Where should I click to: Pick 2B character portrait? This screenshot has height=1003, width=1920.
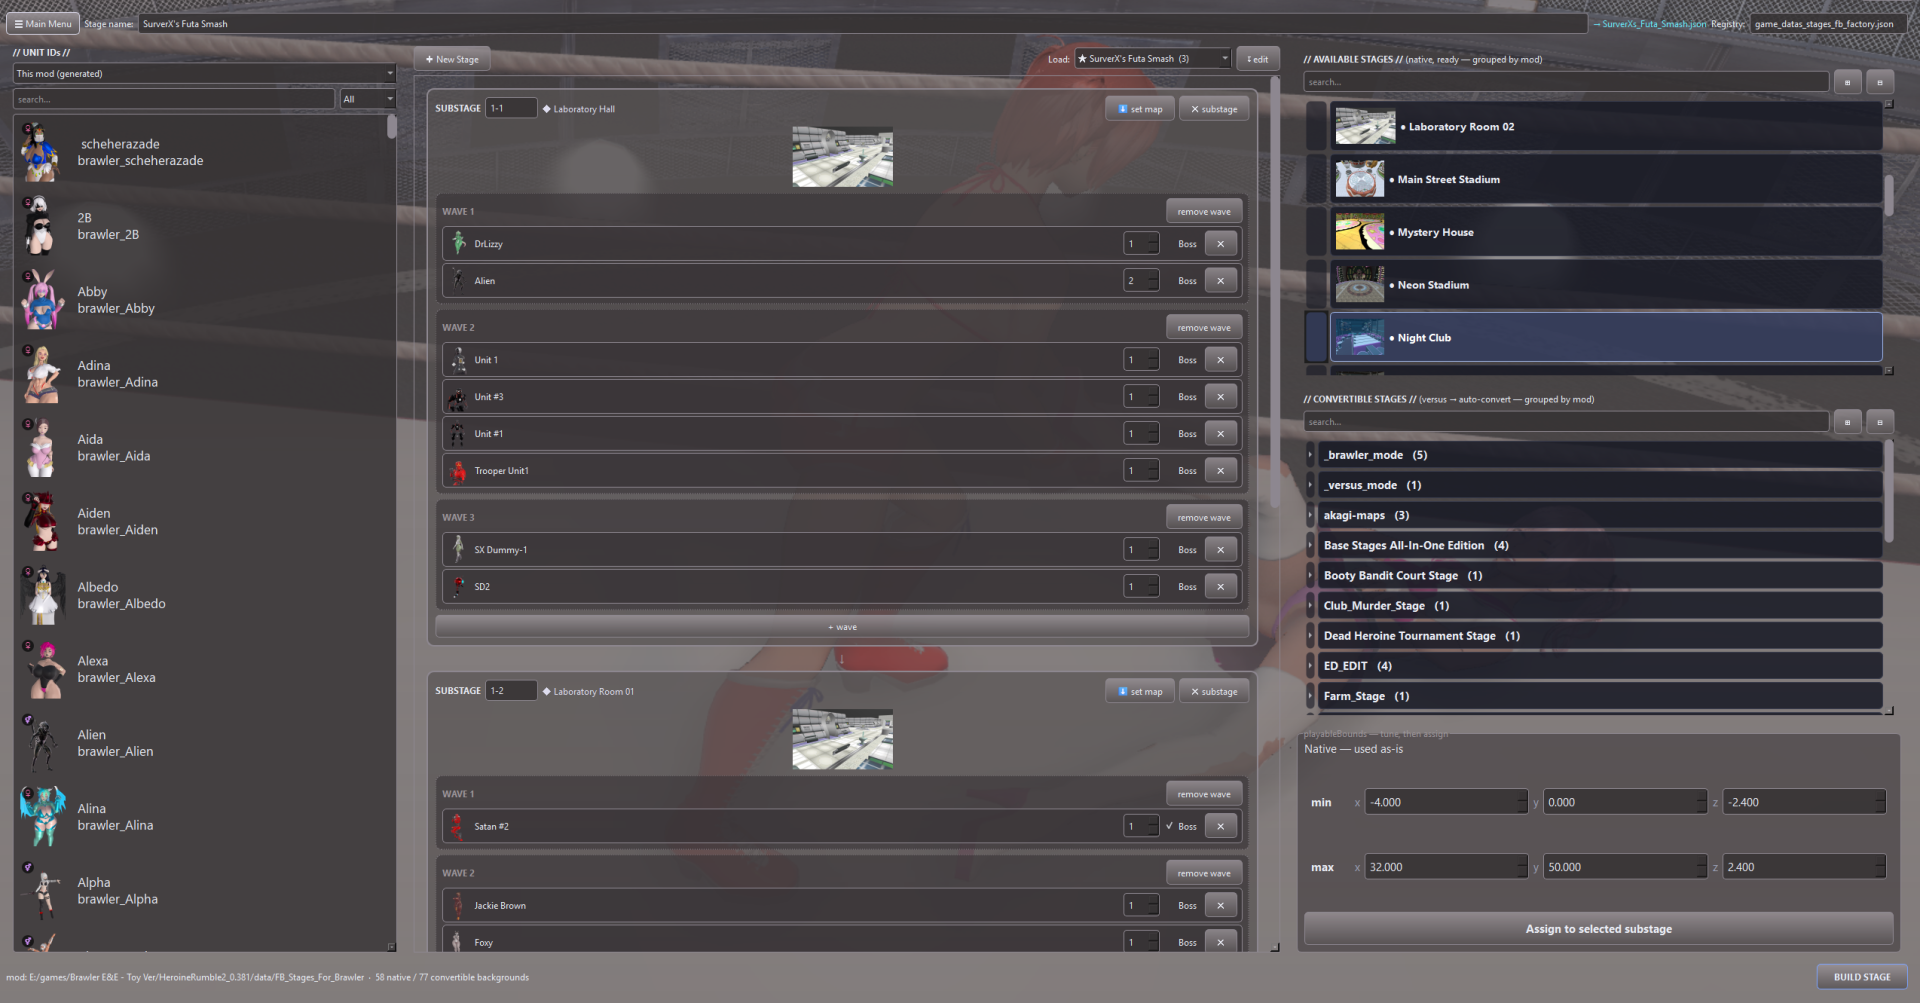[41, 226]
